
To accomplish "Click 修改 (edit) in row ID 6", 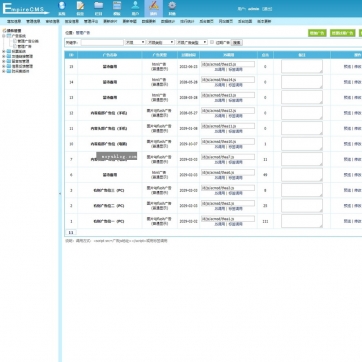I will 357,175.
